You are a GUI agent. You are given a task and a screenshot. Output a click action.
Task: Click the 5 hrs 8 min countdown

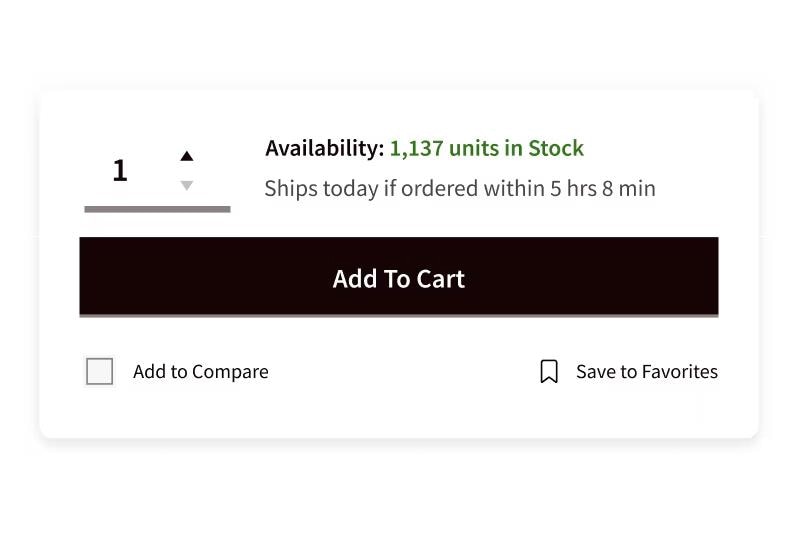coord(603,188)
